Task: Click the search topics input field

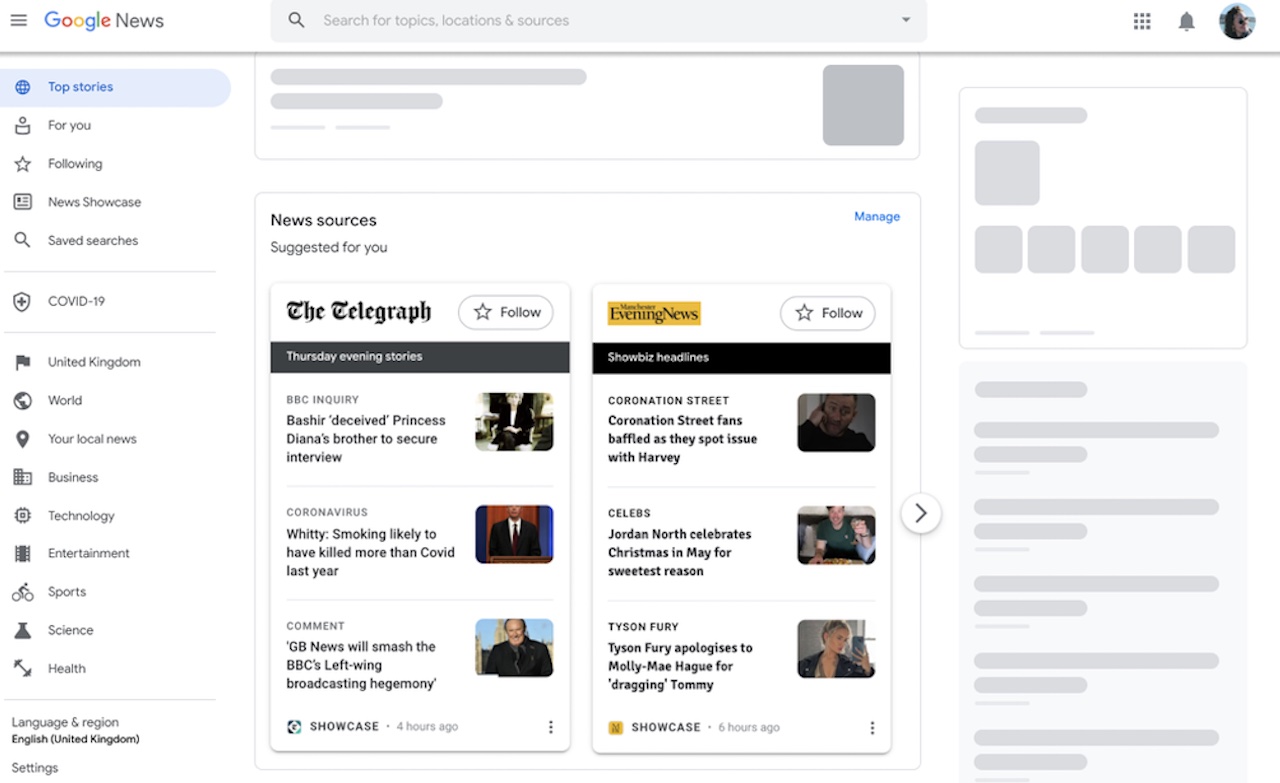Action: [600, 20]
